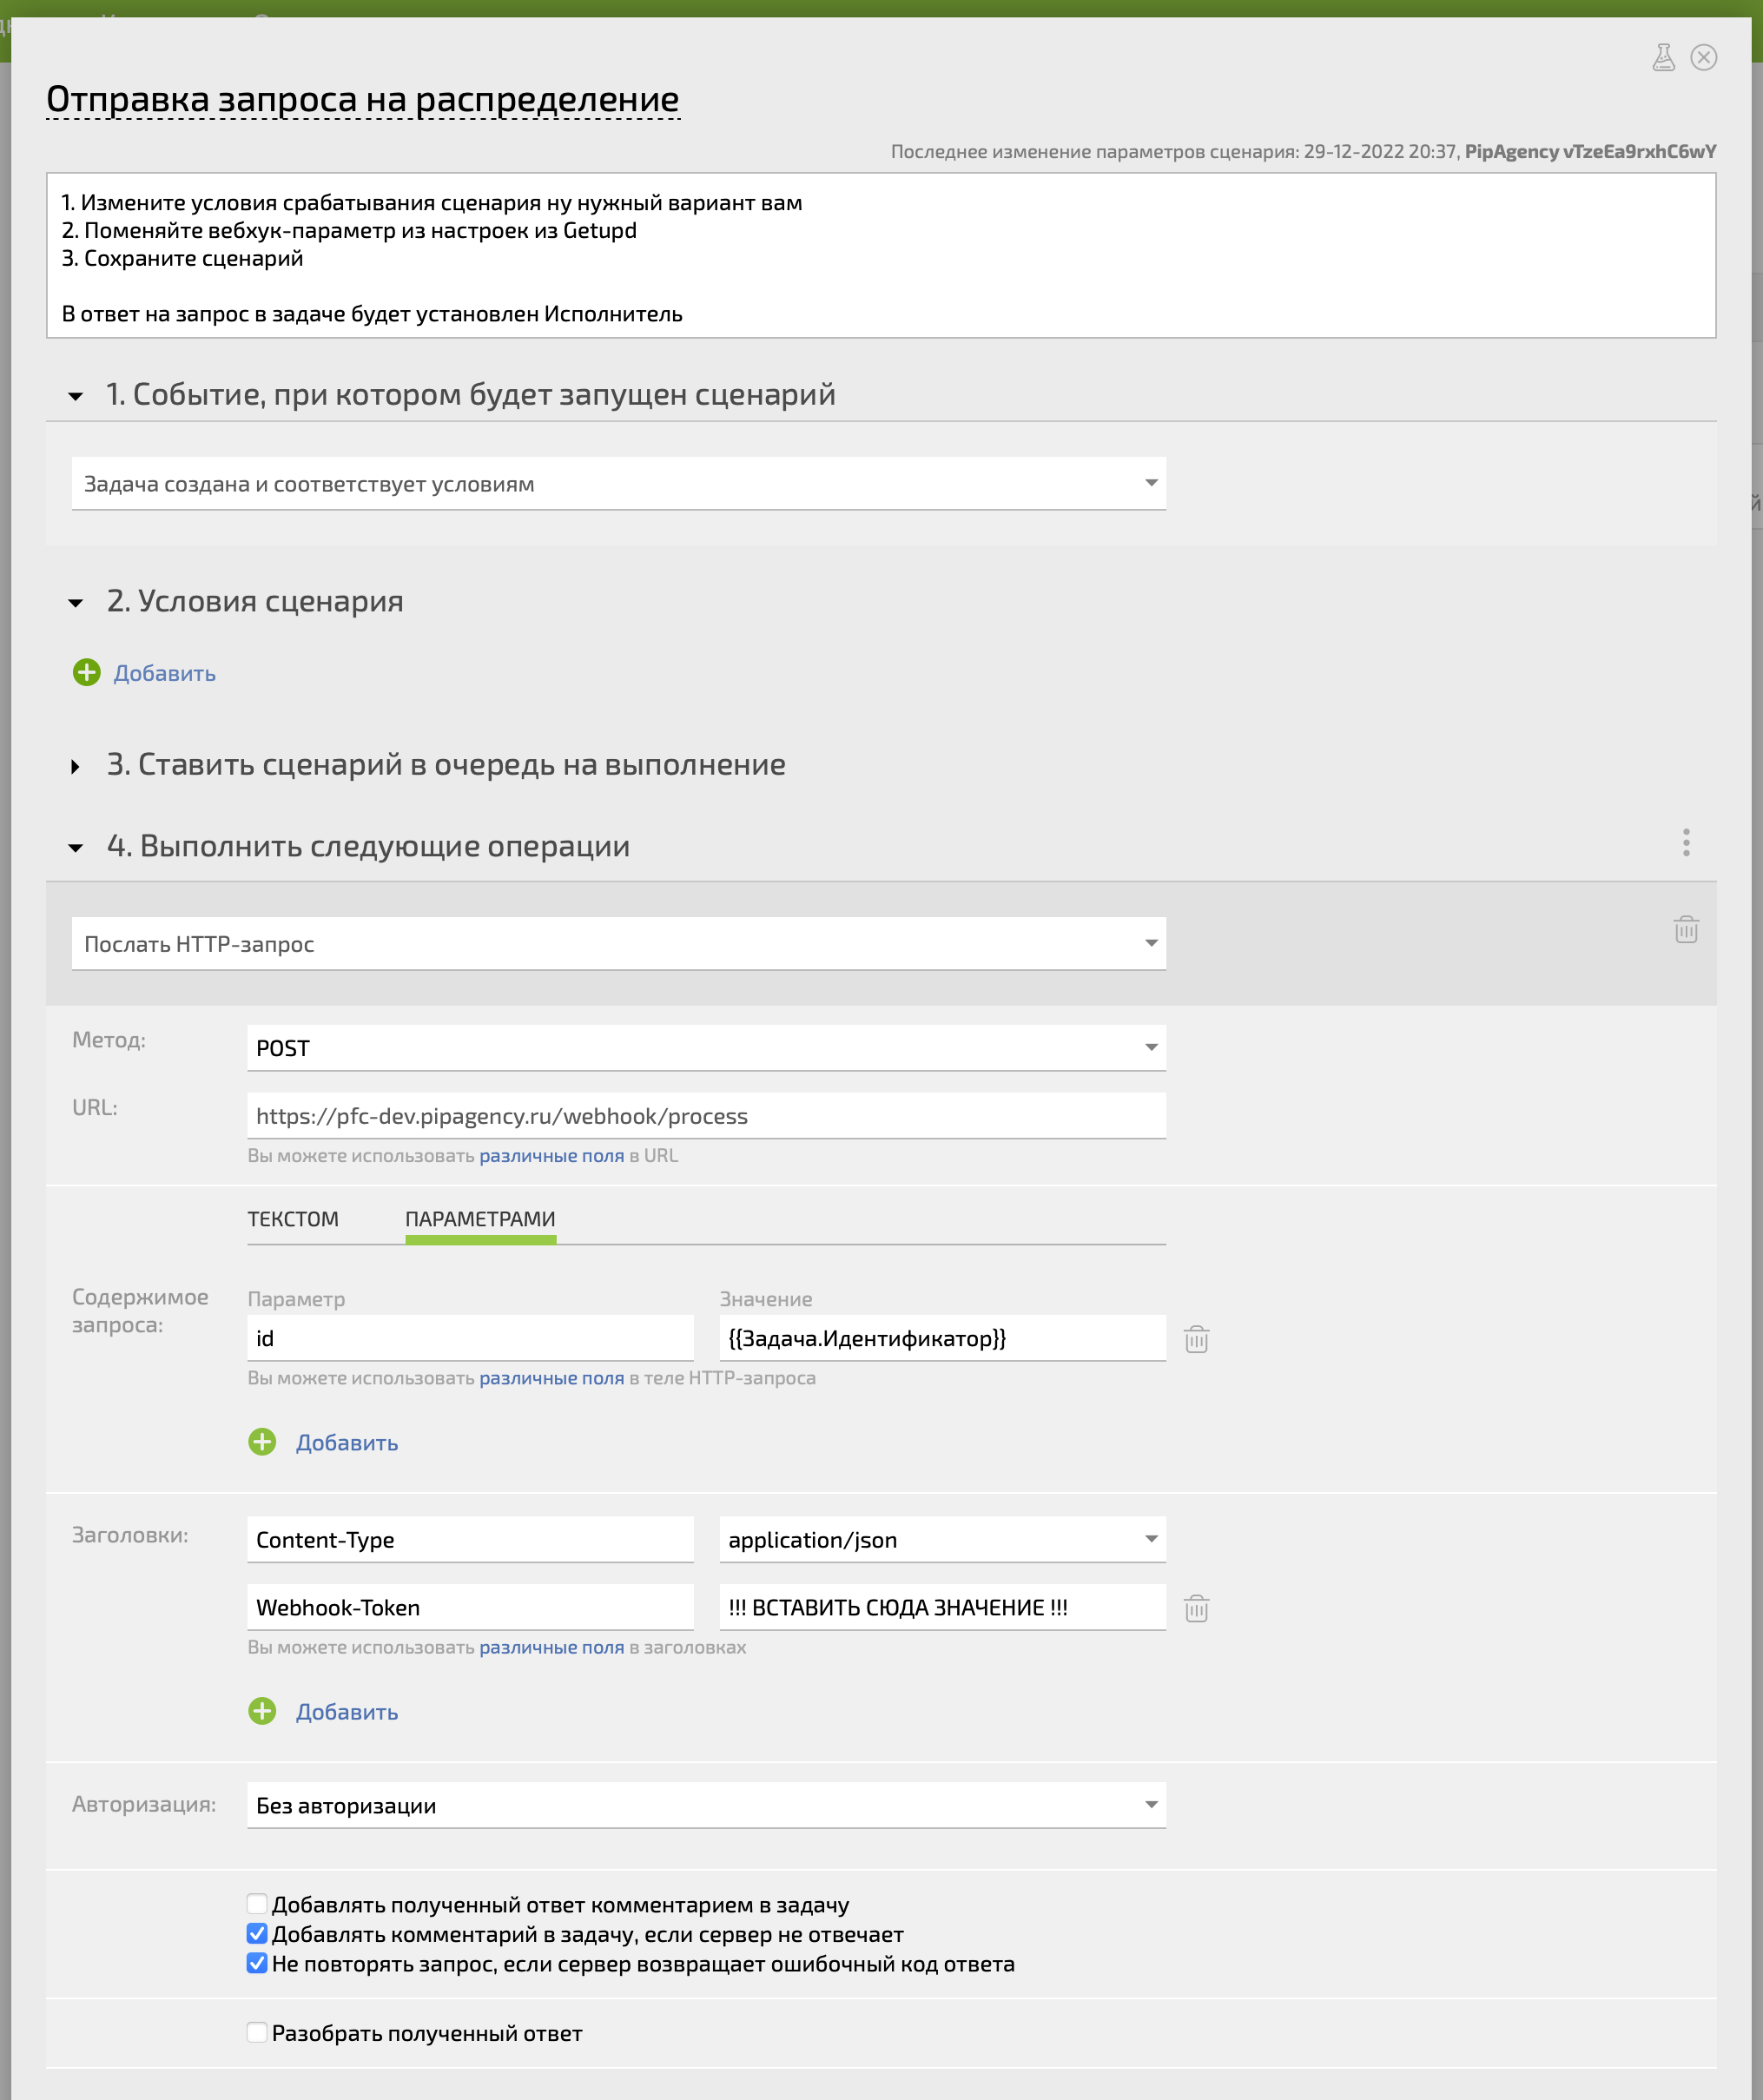Open three-dot menu for operations section
This screenshot has height=2100, width=1763.
(x=1686, y=842)
